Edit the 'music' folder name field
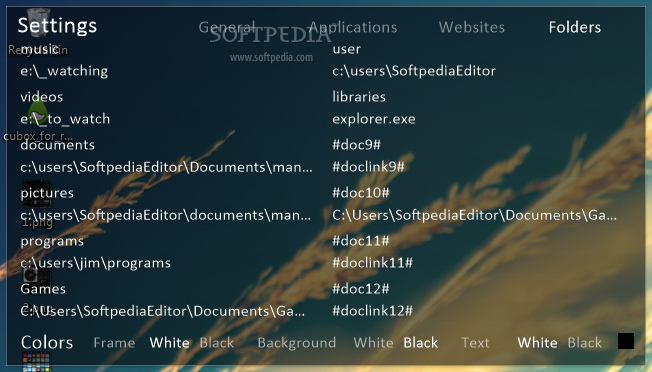Image resolution: width=652 pixels, height=372 pixels. [x=40, y=49]
